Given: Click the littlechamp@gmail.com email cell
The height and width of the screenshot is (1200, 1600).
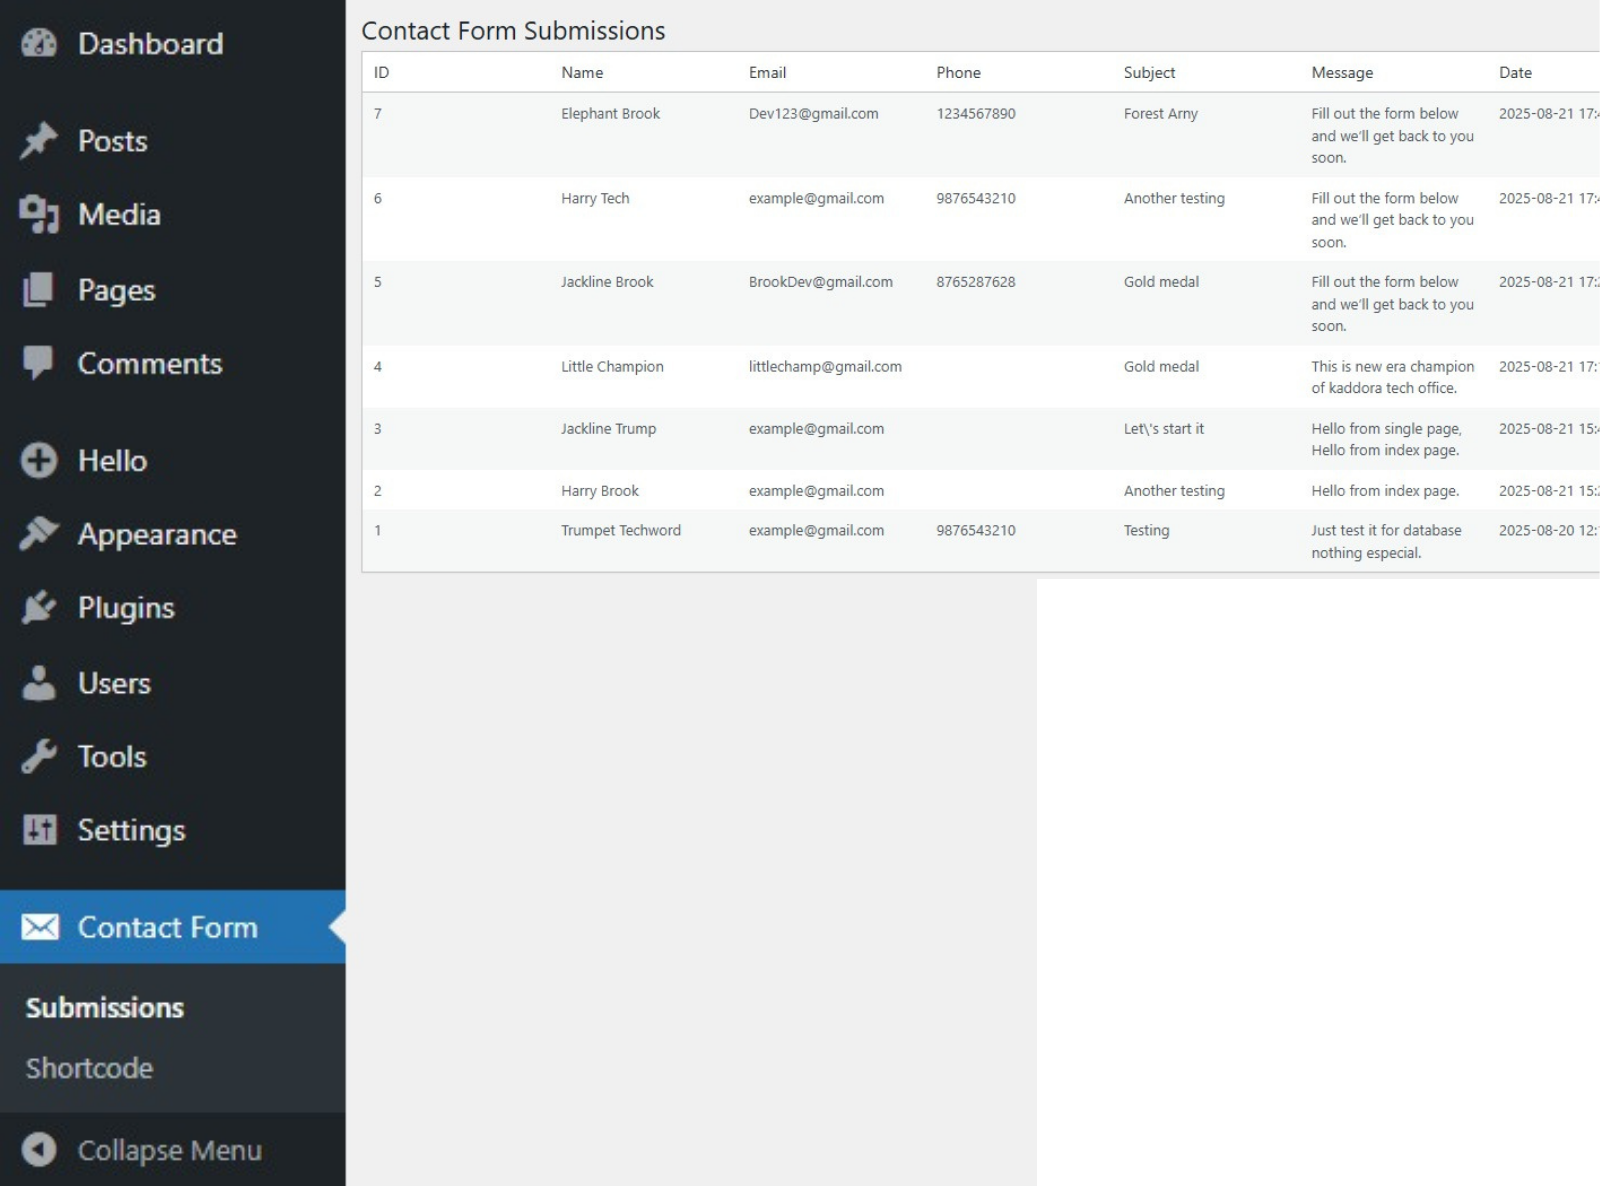Looking at the screenshot, I should [825, 367].
